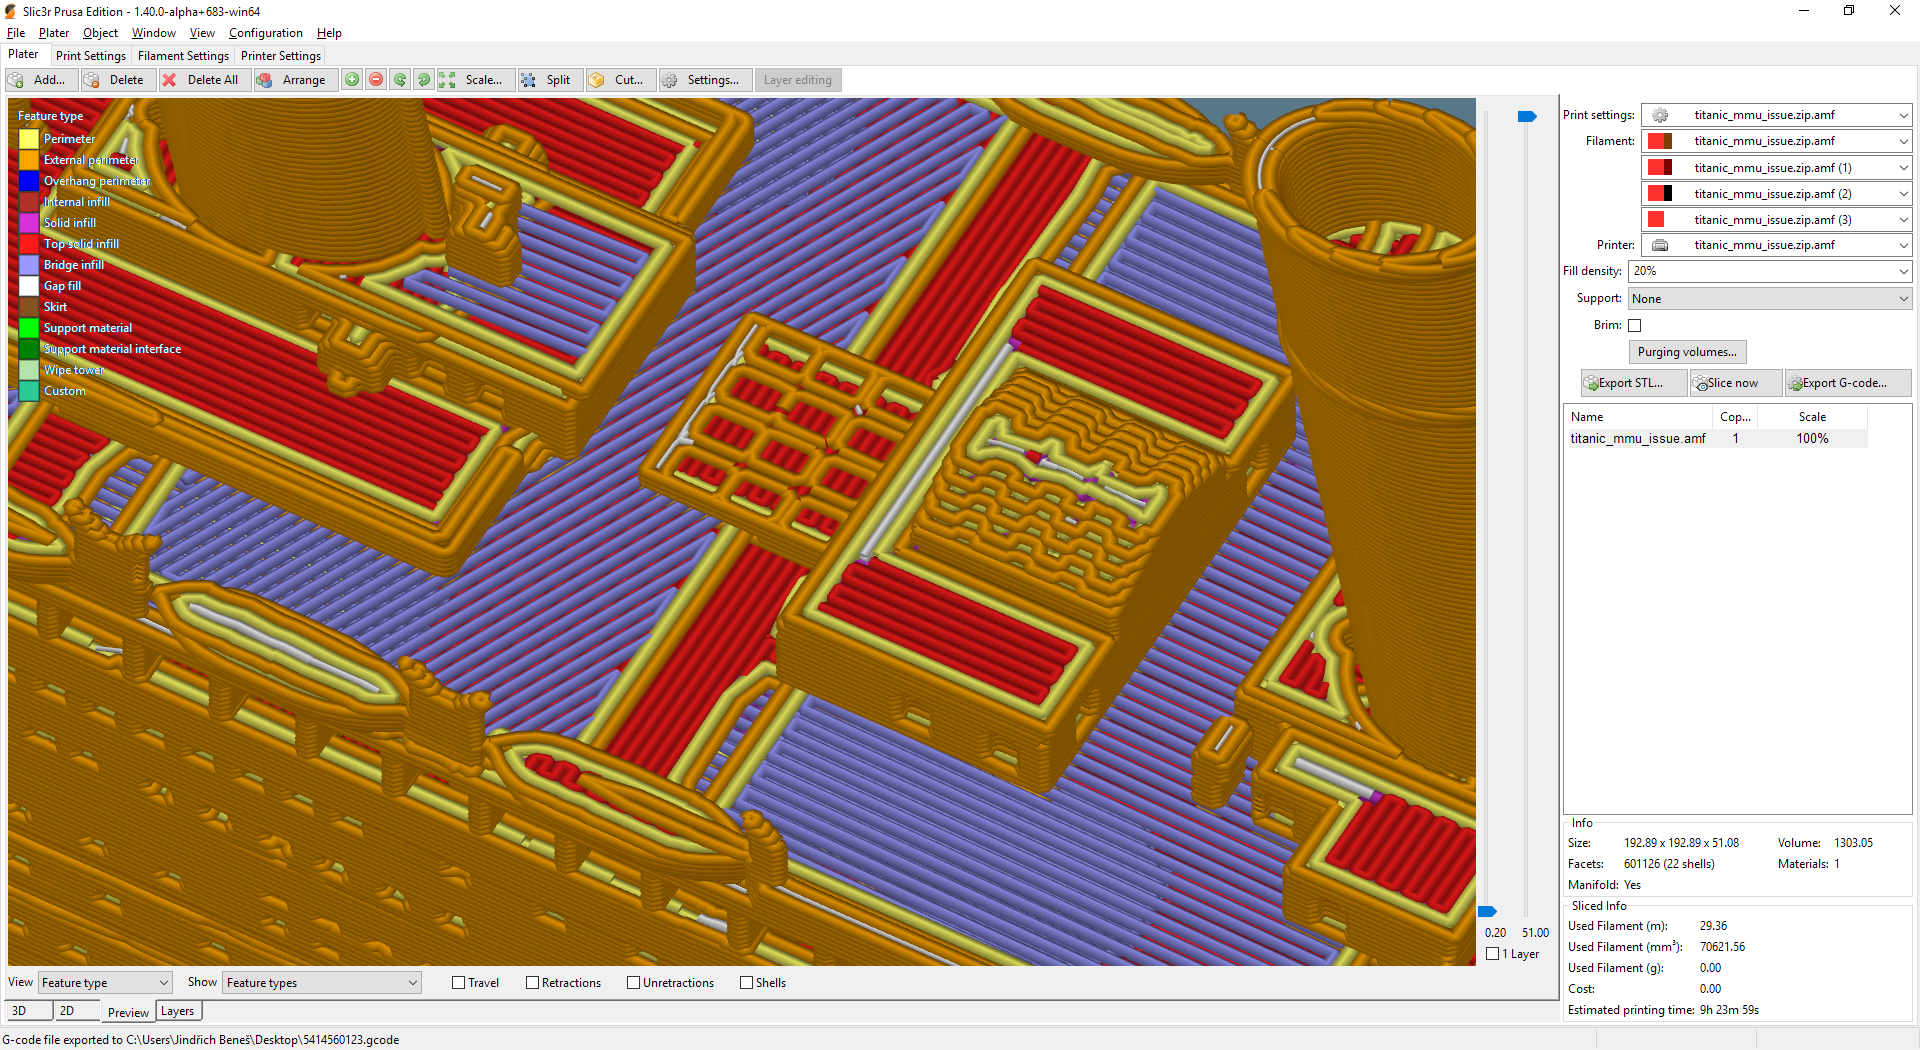Add a copy with the green plus icon
Image resolution: width=1920 pixels, height=1050 pixels.
(x=352, y=80)
